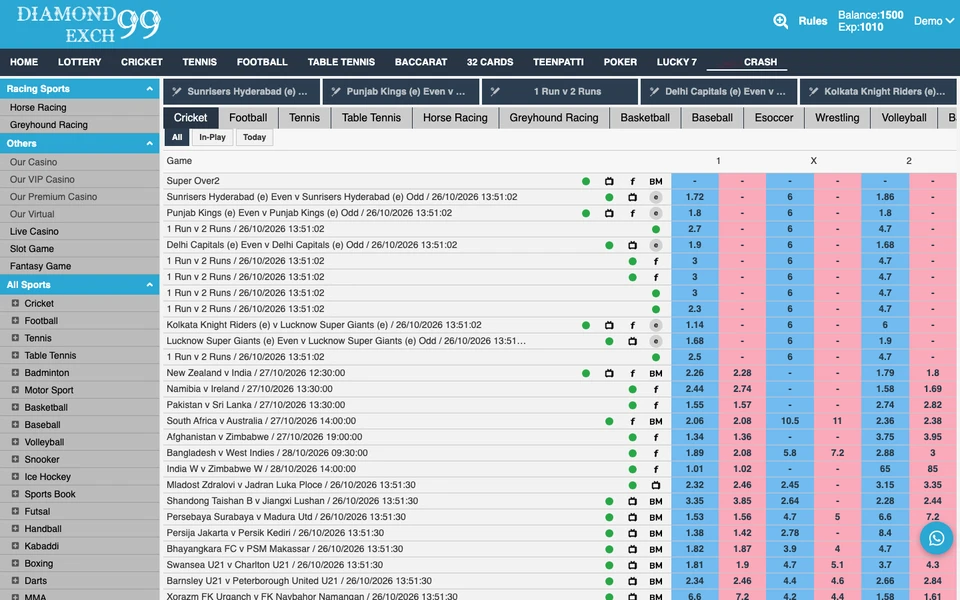
Task: Open the Bangladesh v West Indies match
Action: 267,453
